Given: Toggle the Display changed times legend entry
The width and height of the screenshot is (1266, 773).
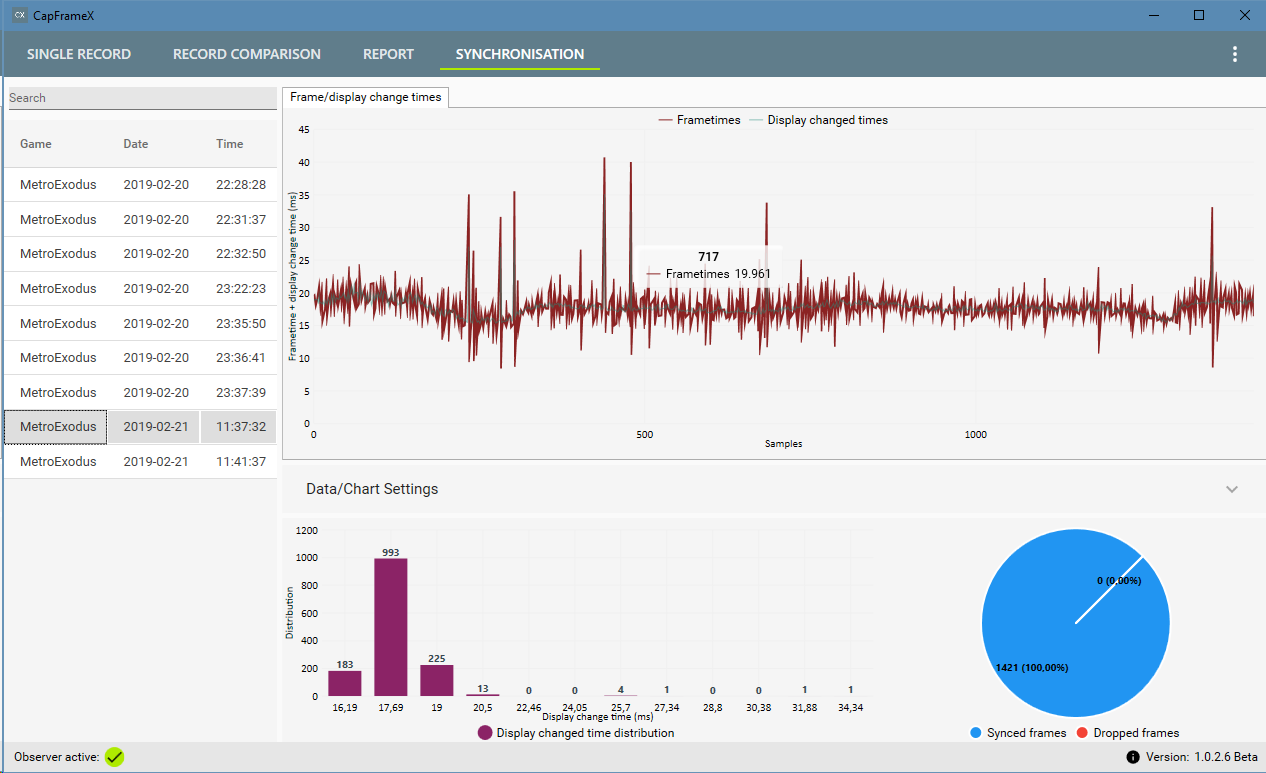Looking at the screenshot, I should point(819,120).
